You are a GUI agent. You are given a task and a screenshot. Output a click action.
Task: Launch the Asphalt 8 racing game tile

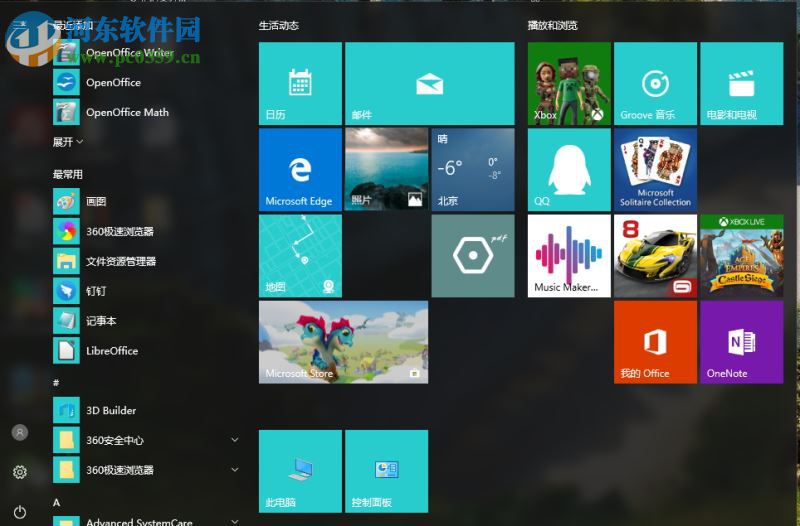pyautogui.click(x=655, y=256)
